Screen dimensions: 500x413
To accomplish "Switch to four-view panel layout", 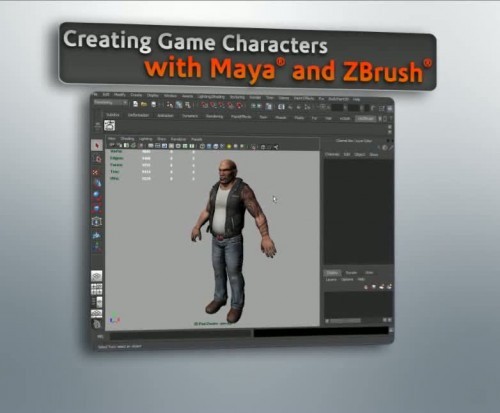I will pyautogui.click(x=97, y=289).
